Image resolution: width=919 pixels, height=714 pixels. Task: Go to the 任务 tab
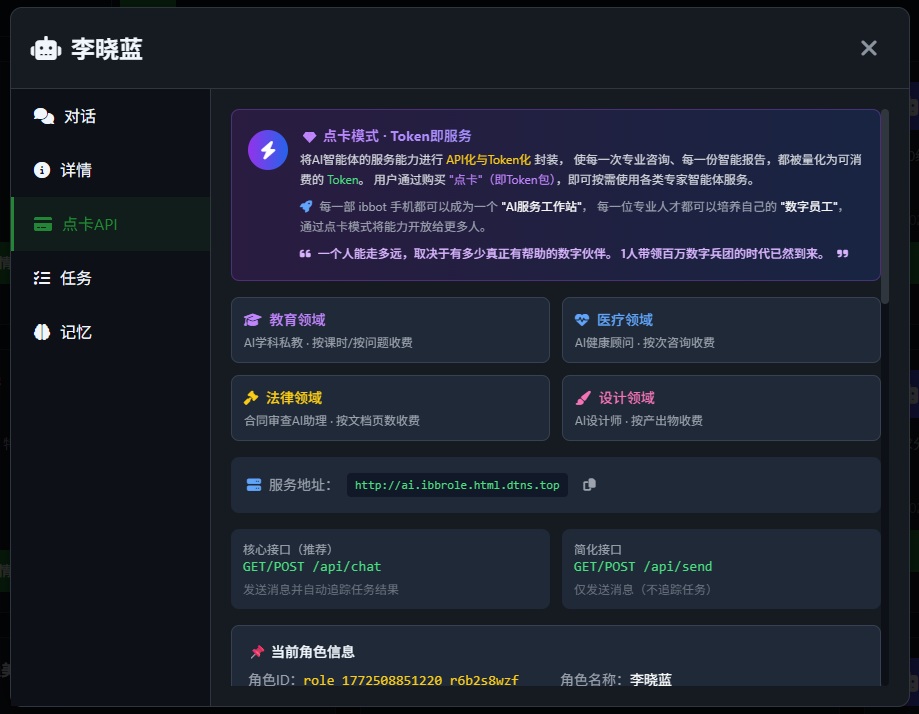coord(110,278)
